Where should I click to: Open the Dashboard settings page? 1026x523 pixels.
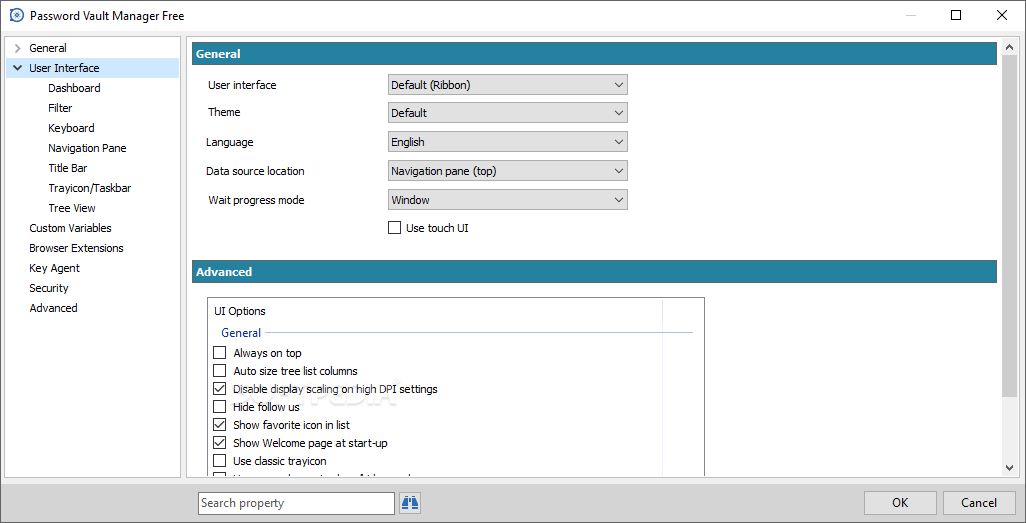74,88
